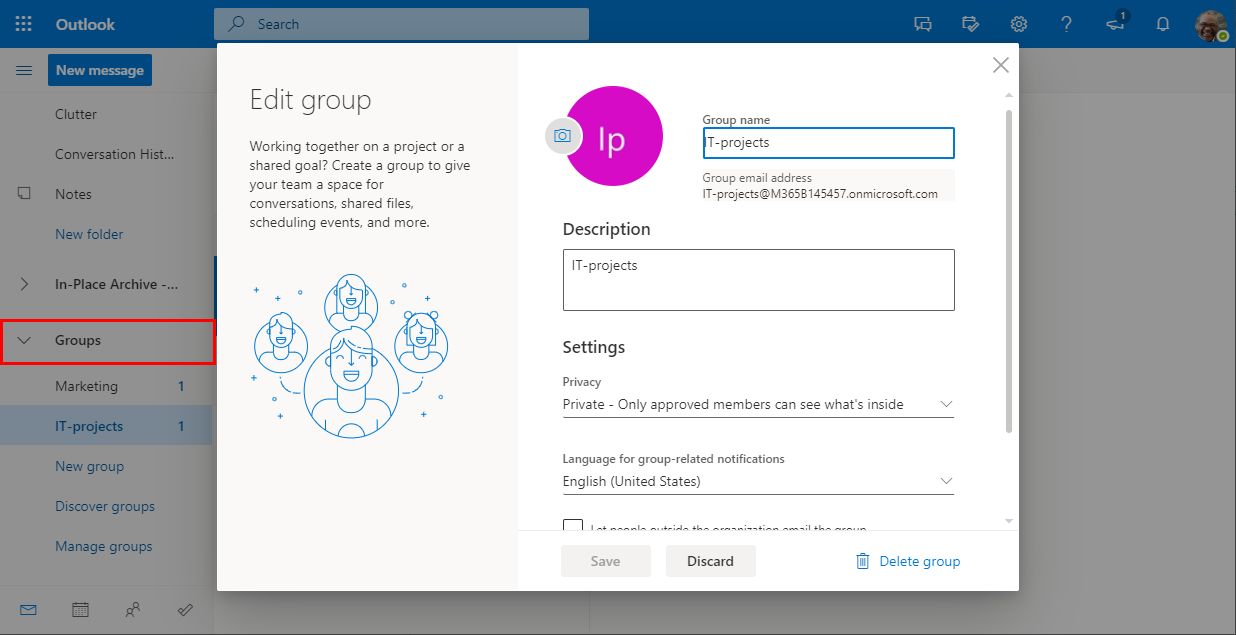
Task: Open the notifications bell icon
Action: (1163, 24)
